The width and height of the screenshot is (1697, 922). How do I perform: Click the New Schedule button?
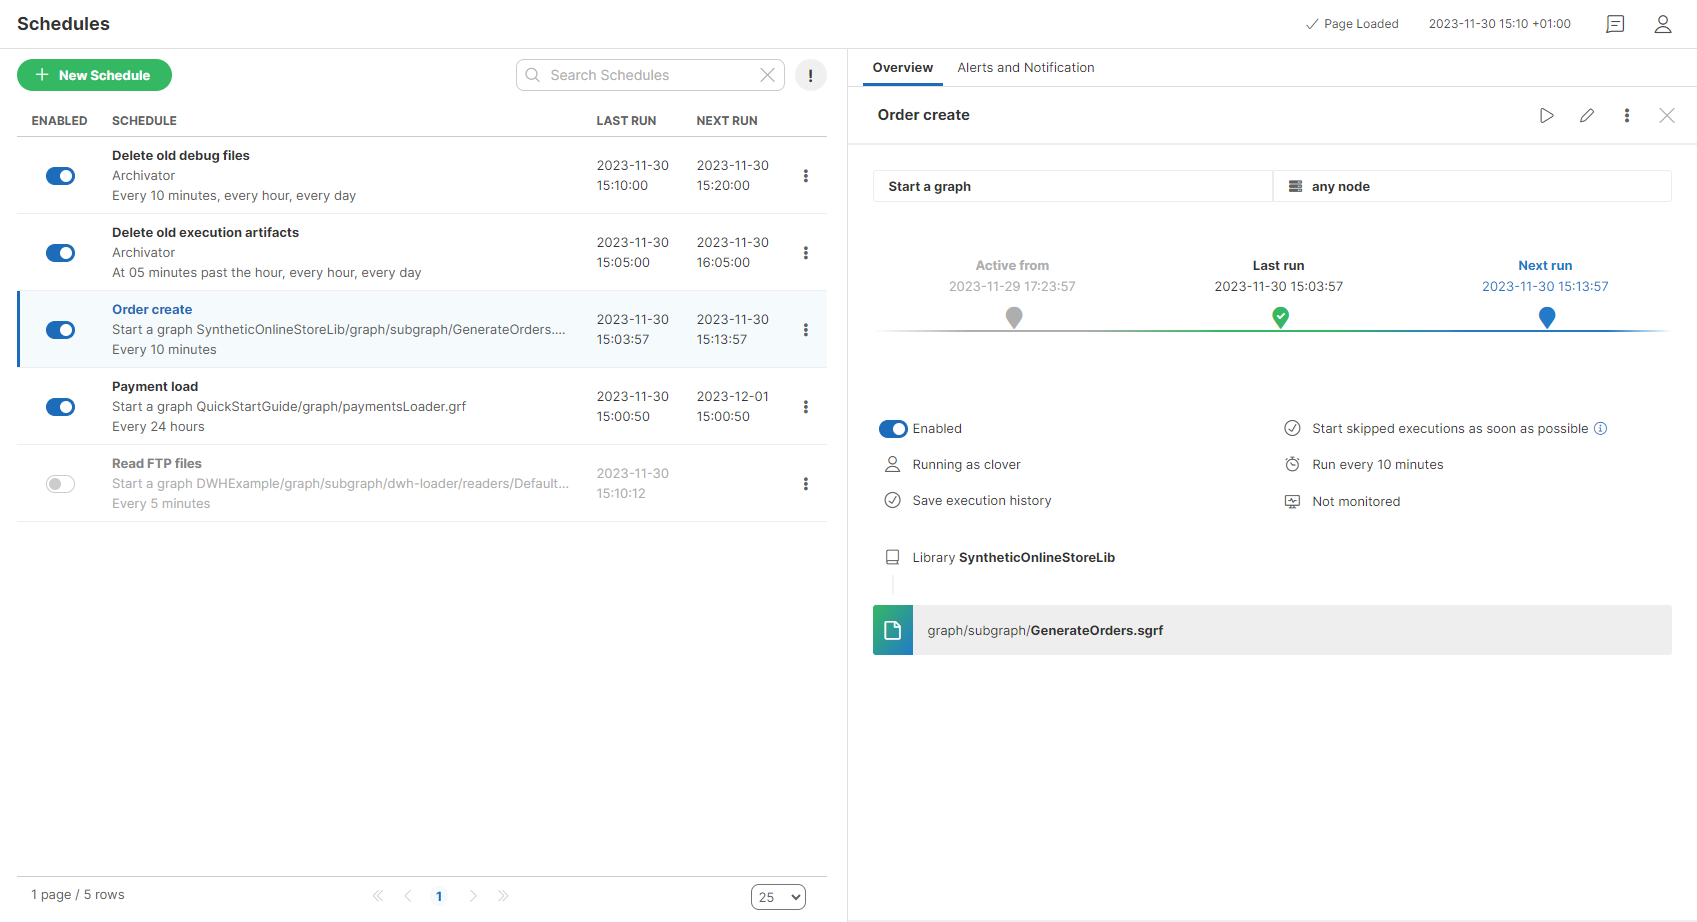94,76
